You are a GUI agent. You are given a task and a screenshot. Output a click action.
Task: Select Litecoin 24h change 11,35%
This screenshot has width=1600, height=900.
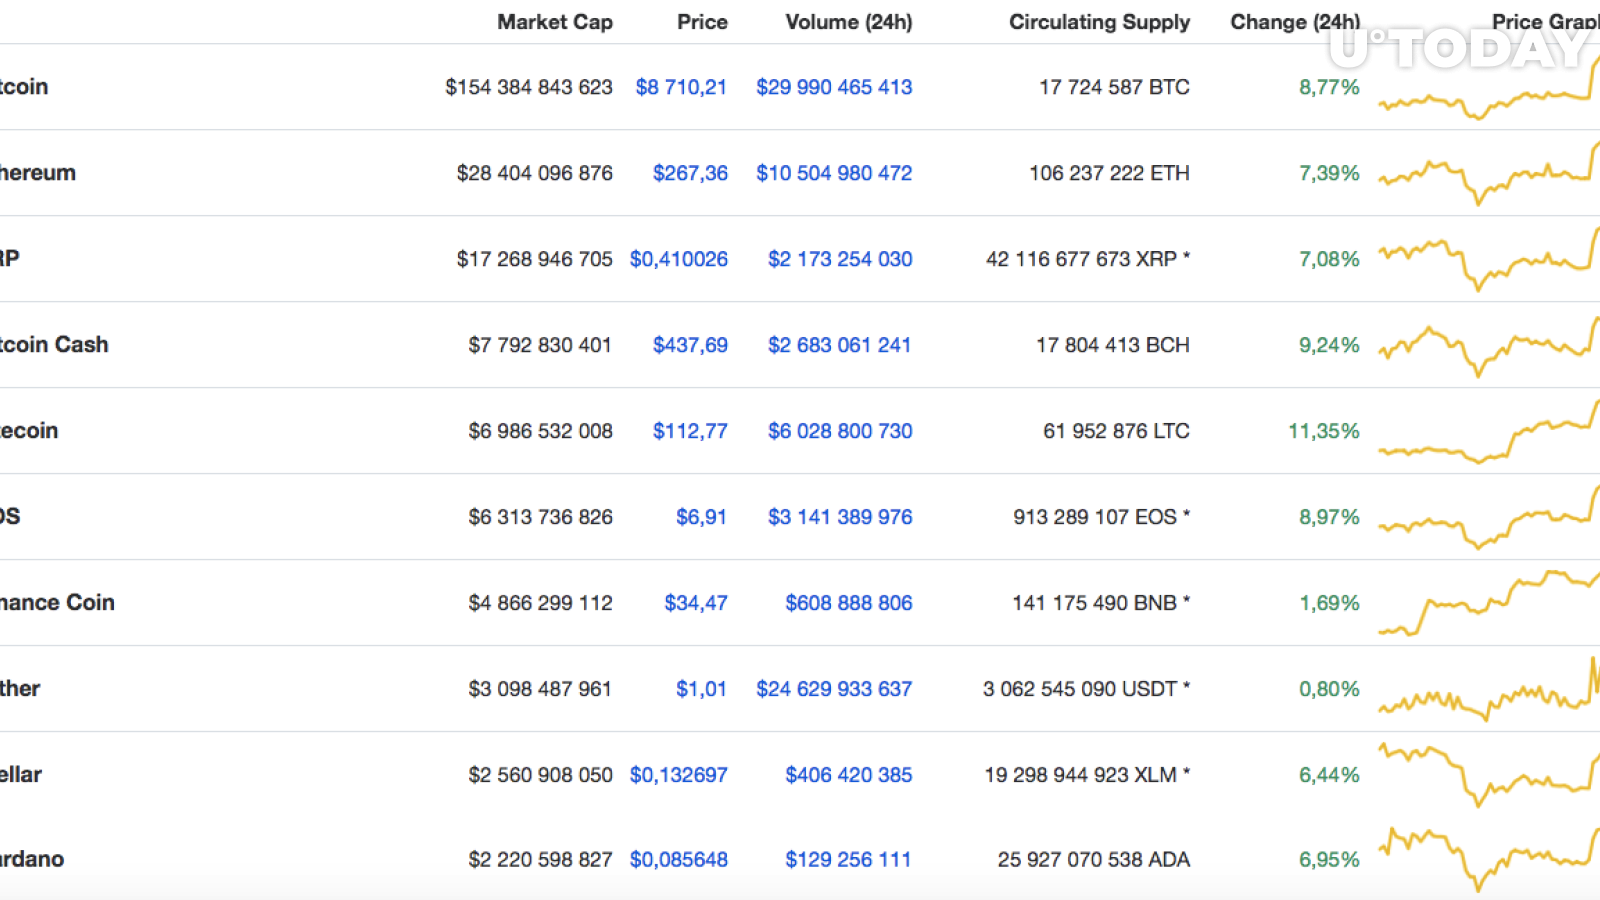[x=1324, y=431]
